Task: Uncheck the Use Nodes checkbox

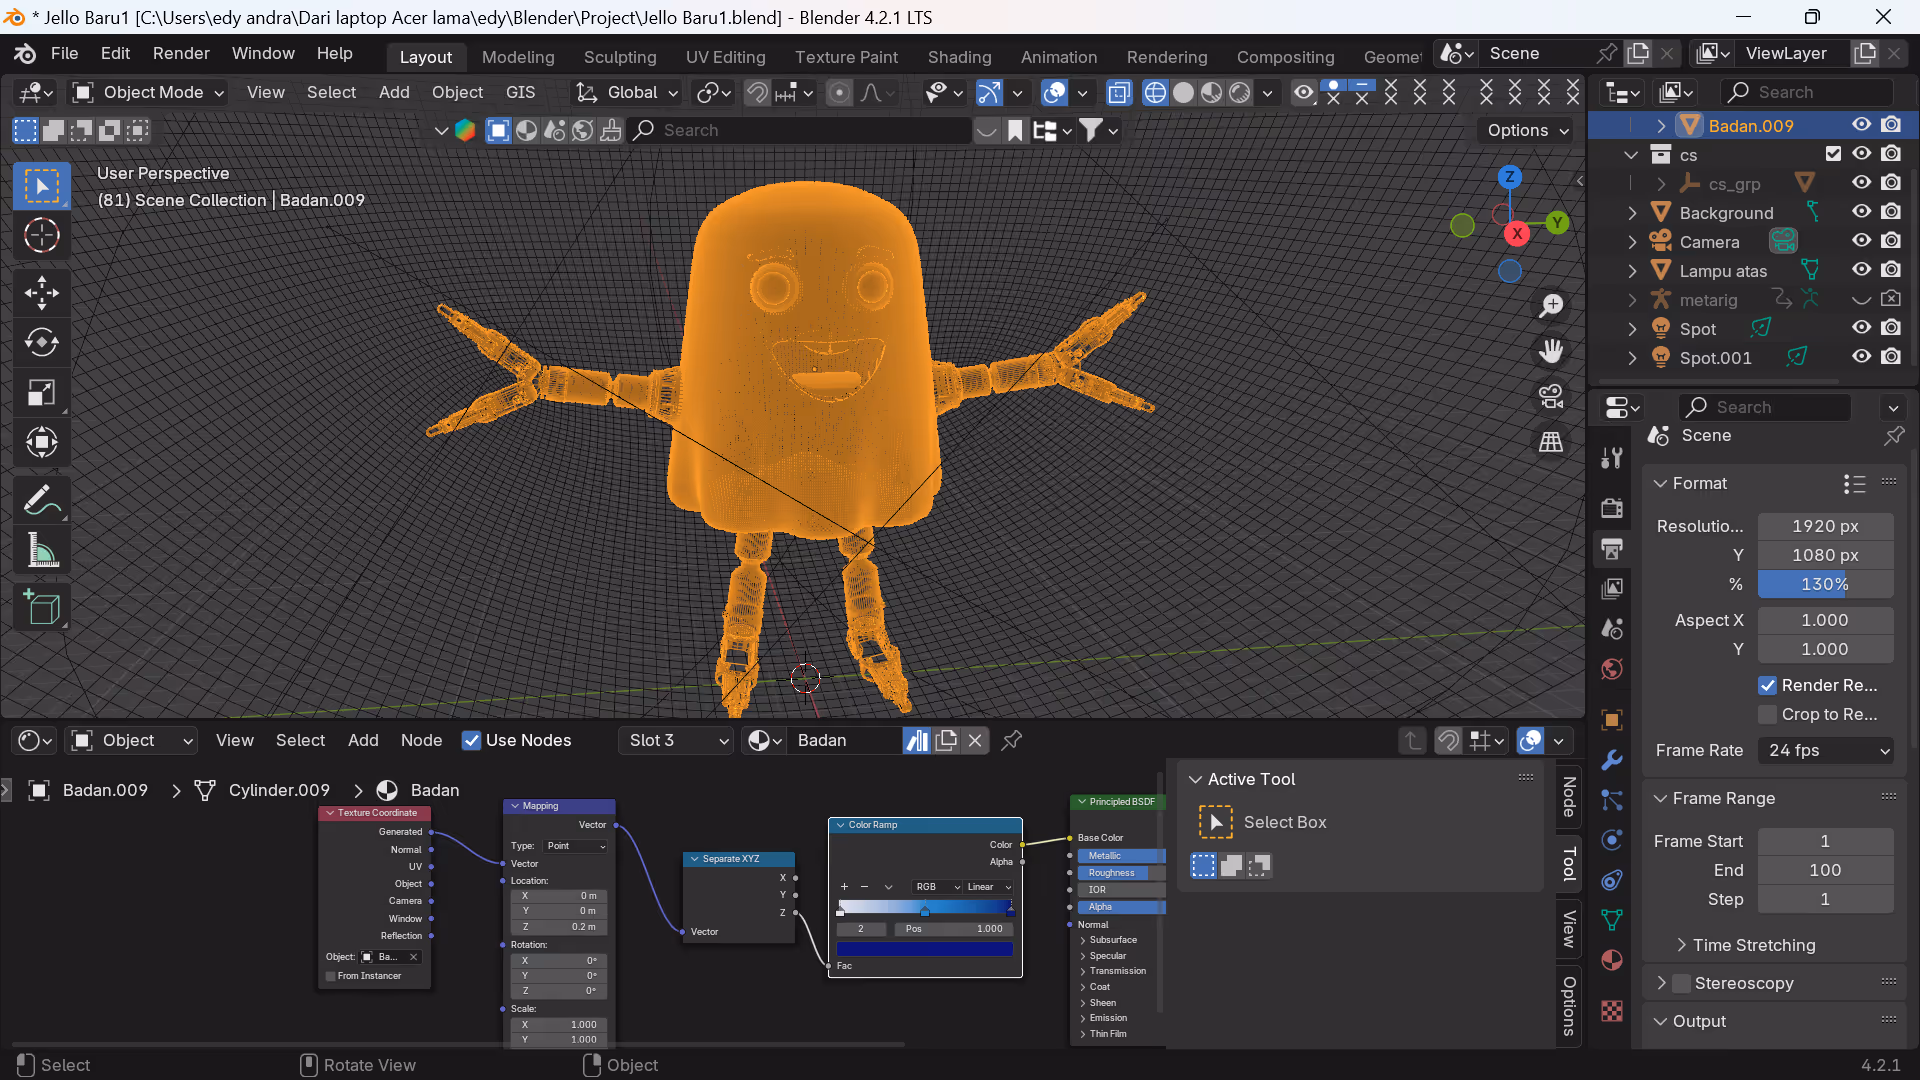Action: [471, 740]
